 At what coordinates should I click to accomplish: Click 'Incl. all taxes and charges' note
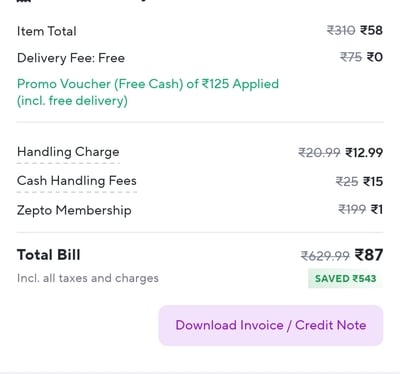tap(88, 278)
